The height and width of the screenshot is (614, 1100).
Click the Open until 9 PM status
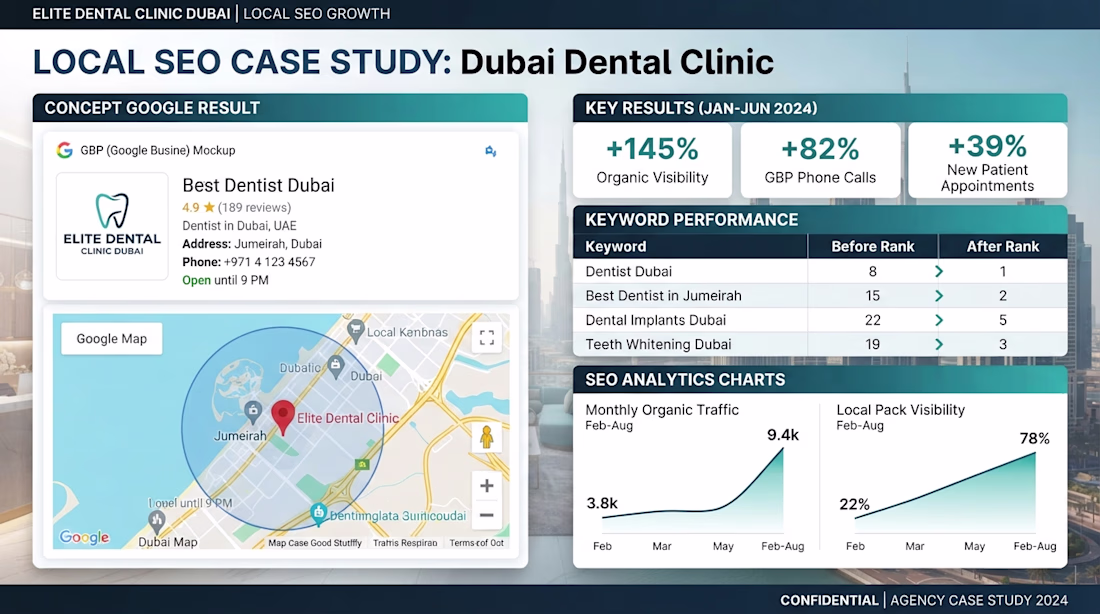(225, 280)
